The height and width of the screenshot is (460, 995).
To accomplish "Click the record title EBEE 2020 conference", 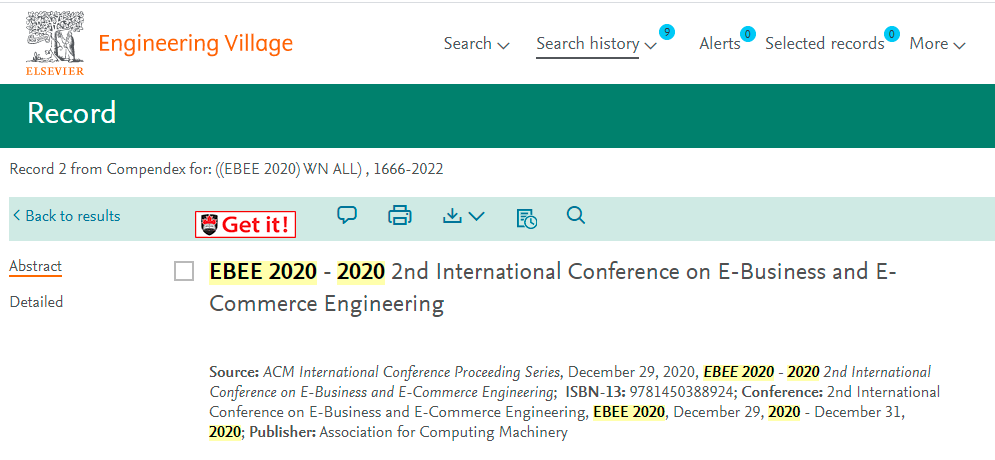I will click(552, 288).
